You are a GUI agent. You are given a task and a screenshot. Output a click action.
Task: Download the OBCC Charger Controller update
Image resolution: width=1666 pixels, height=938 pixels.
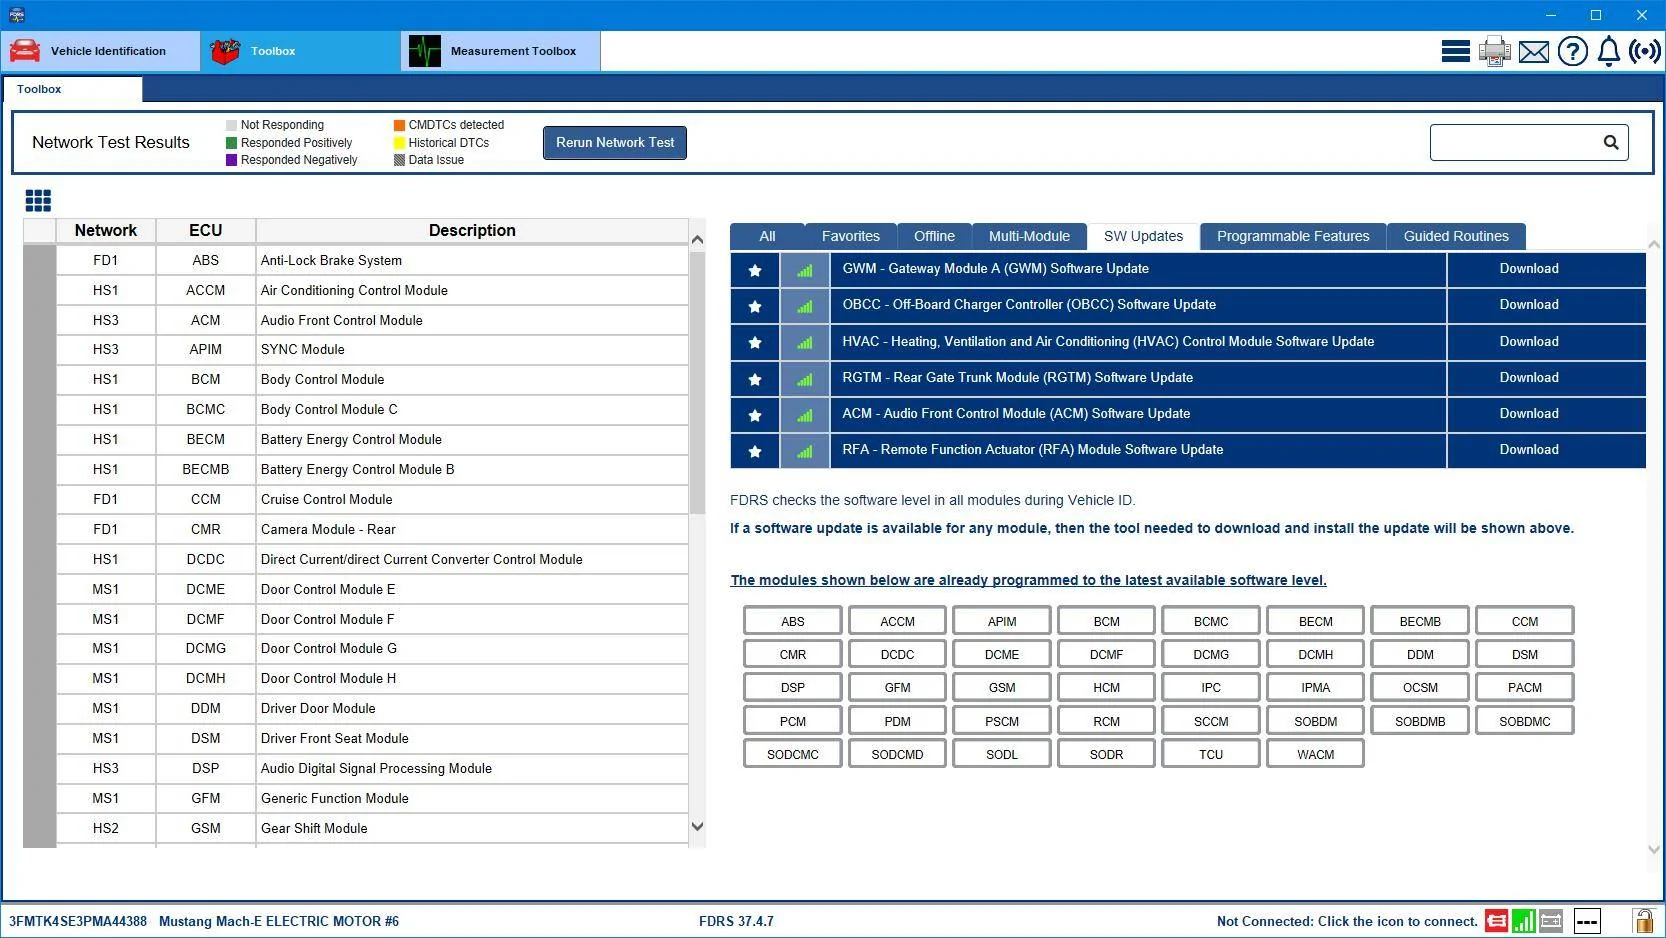[x=1529, y=305]
